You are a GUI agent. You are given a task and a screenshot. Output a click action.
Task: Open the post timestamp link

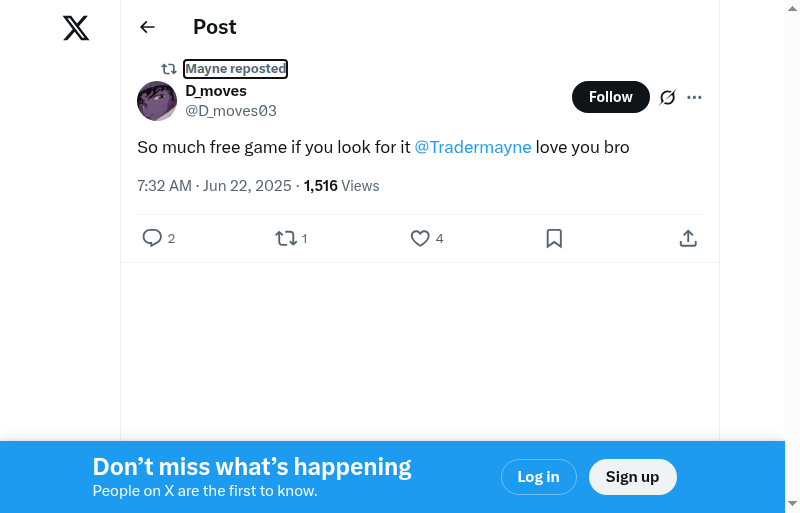214,186
